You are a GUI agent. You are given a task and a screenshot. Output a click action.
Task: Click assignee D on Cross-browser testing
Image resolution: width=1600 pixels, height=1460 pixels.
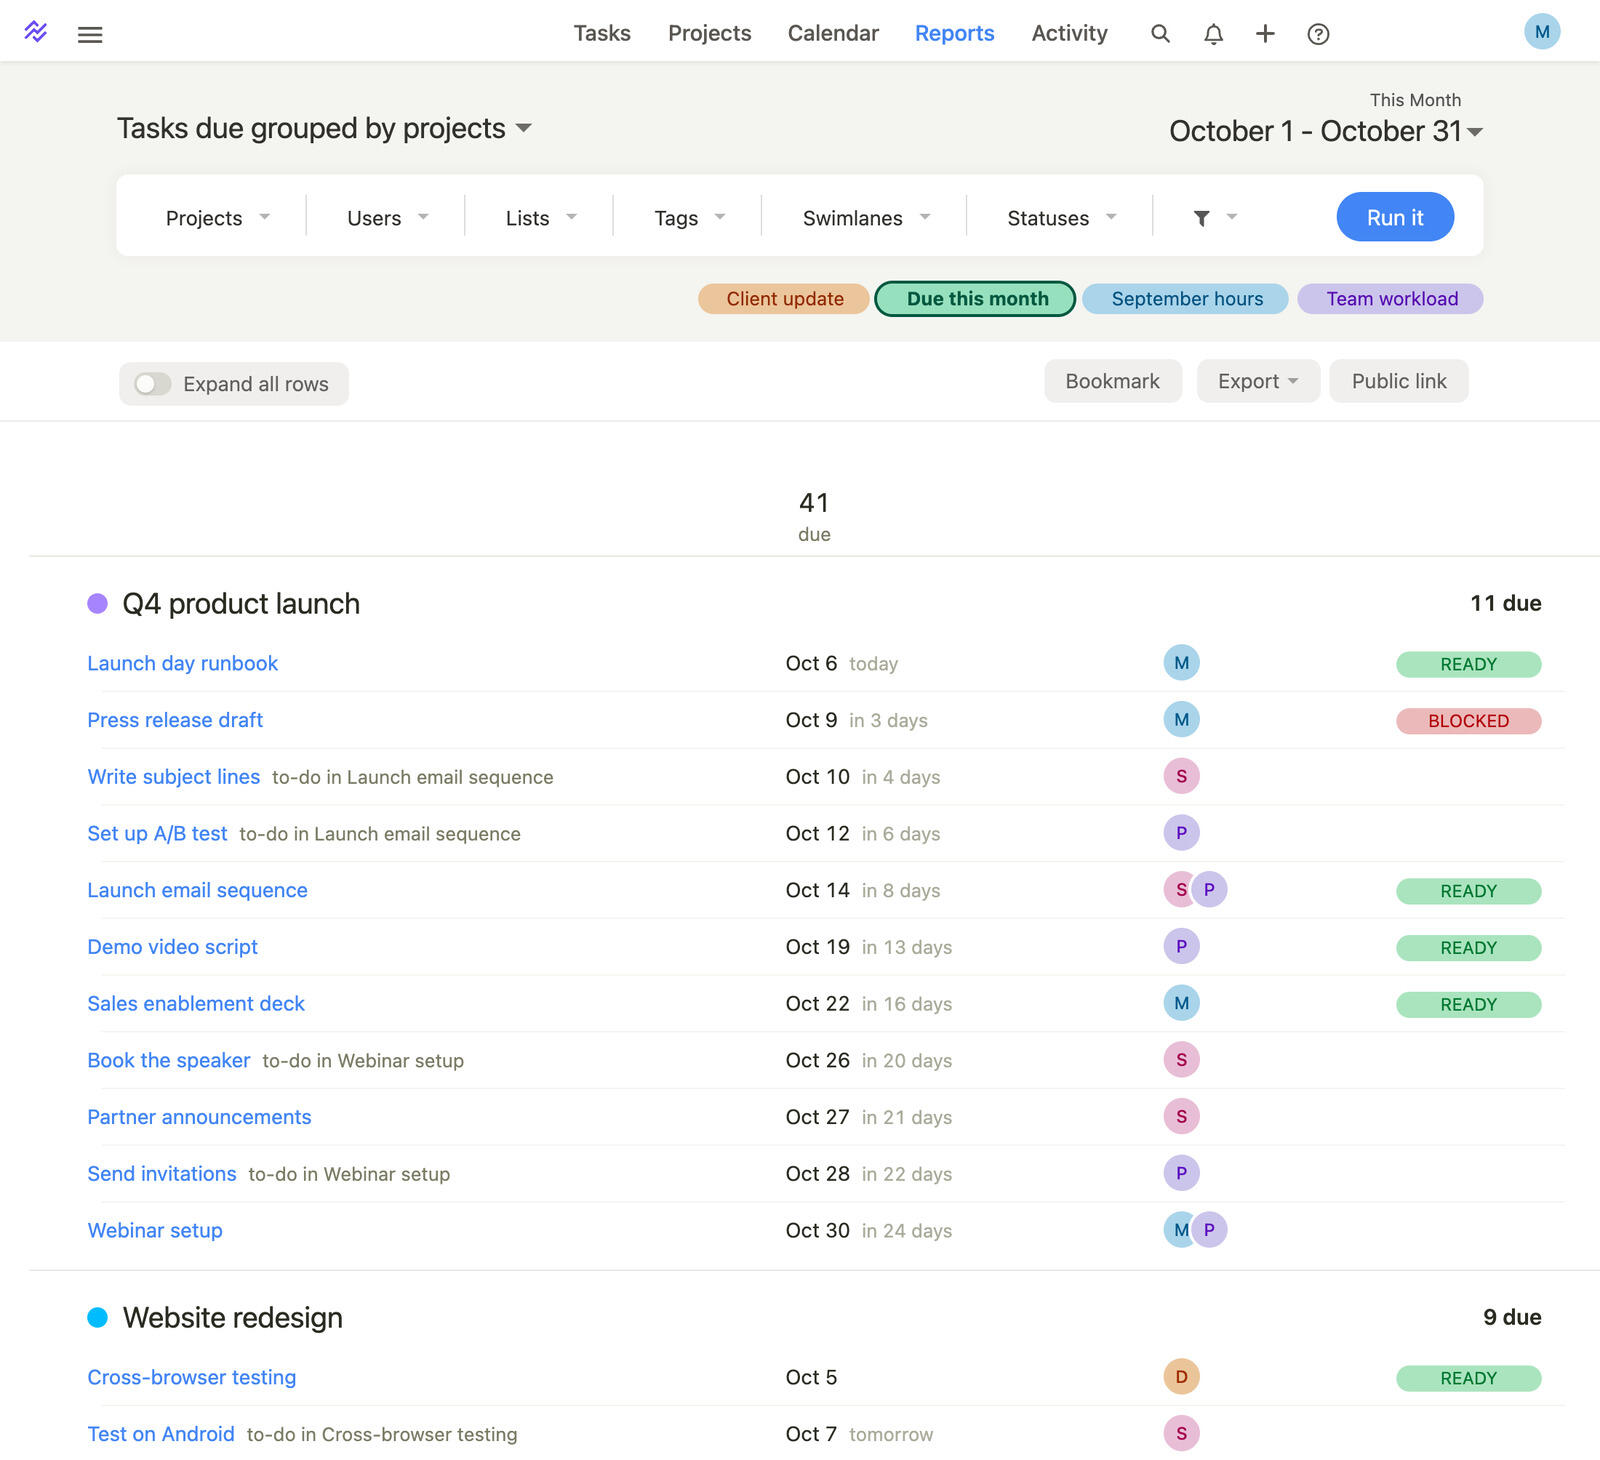[x=1181, y=1377]
